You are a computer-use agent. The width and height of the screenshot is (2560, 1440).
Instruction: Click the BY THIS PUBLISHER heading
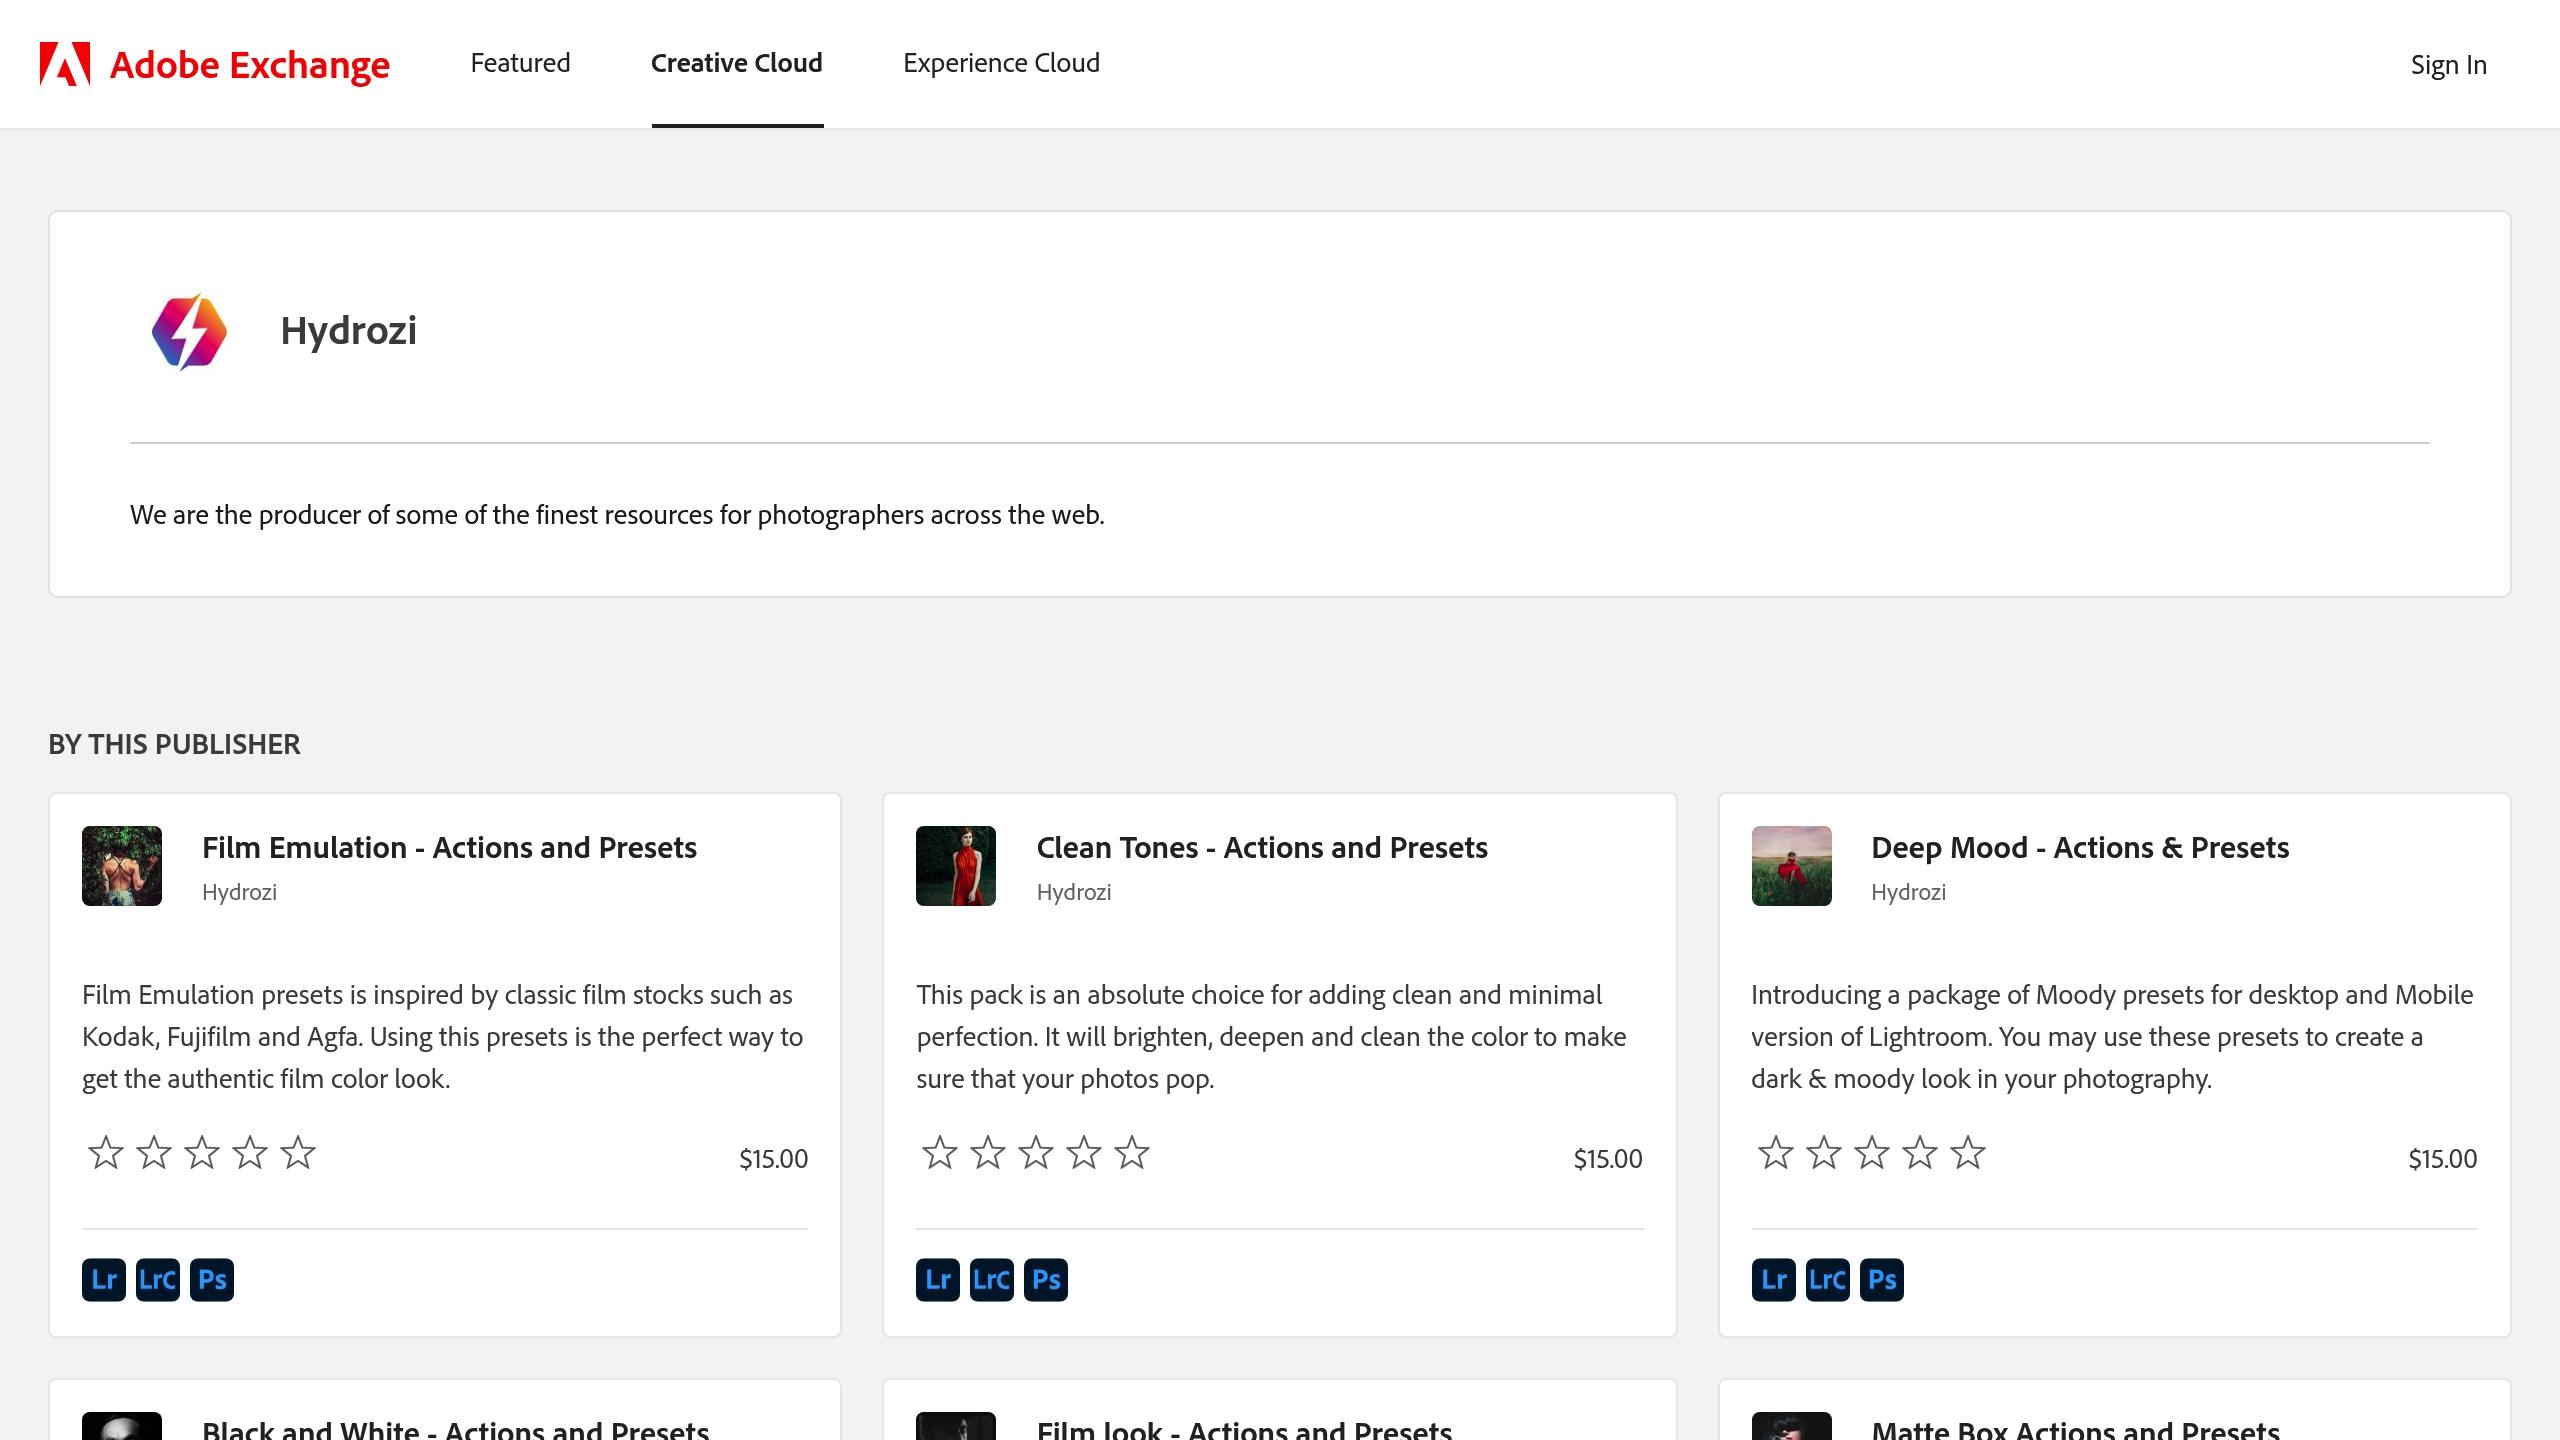pyautogui.click(x=174, y=744)
